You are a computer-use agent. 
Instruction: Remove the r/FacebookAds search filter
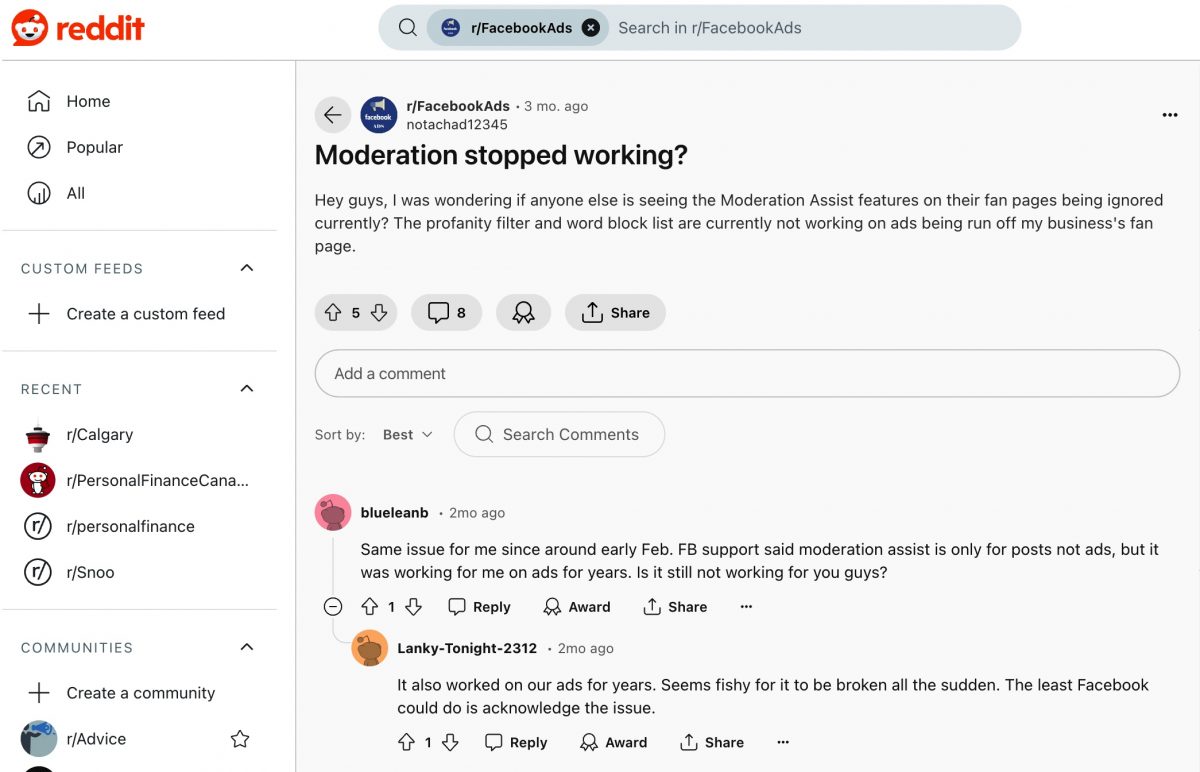(x=591, y=28)
